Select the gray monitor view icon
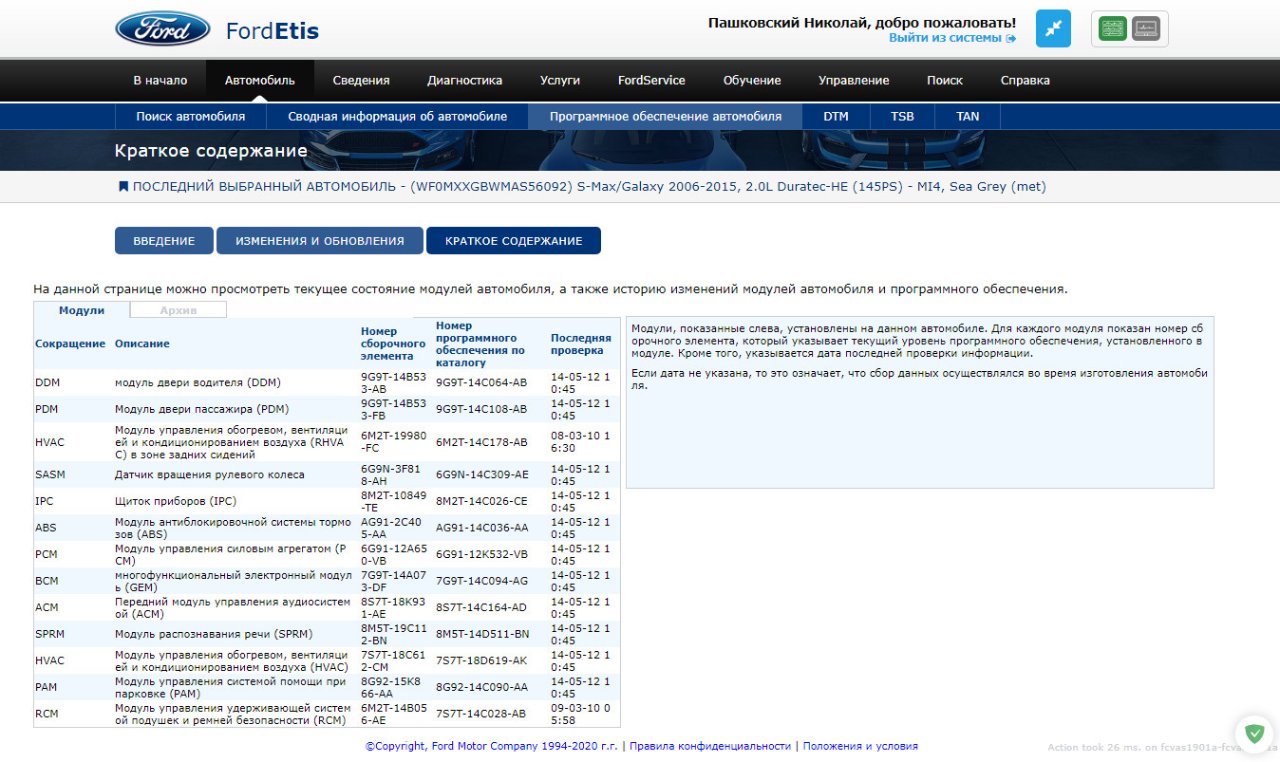 click(x=1146, y=29)
